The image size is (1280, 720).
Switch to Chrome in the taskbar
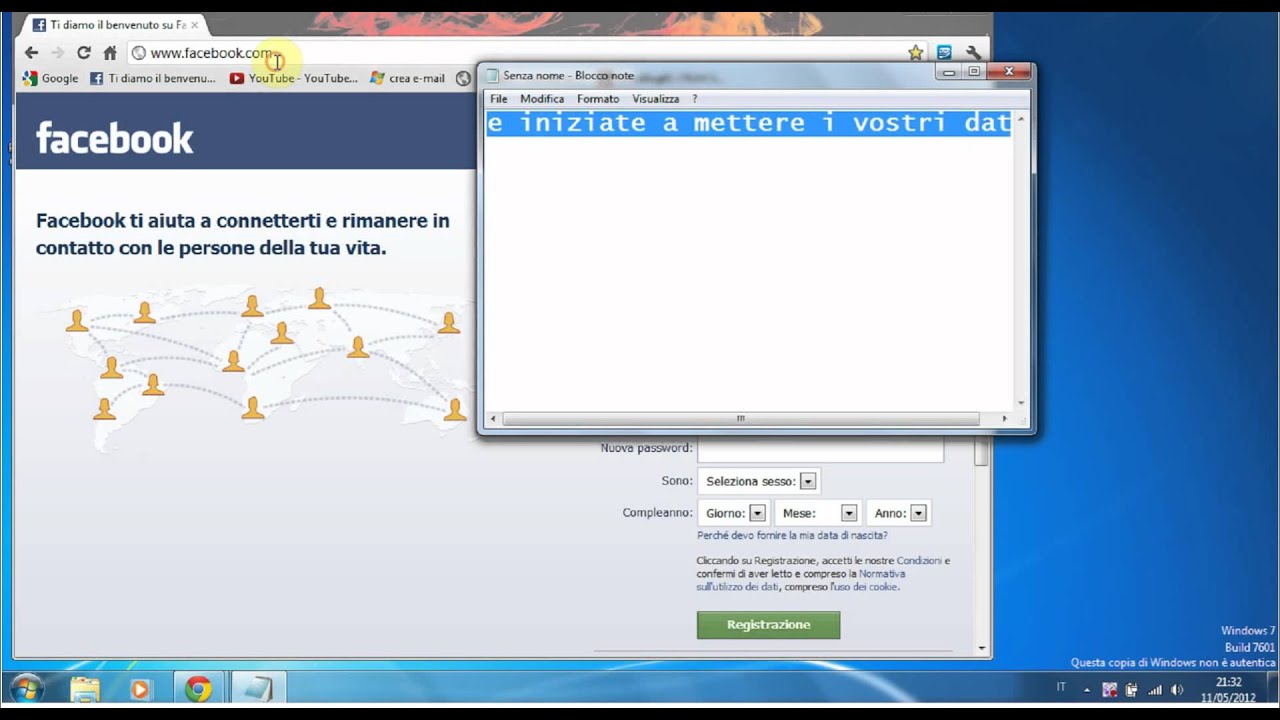[x=198, y=689]
